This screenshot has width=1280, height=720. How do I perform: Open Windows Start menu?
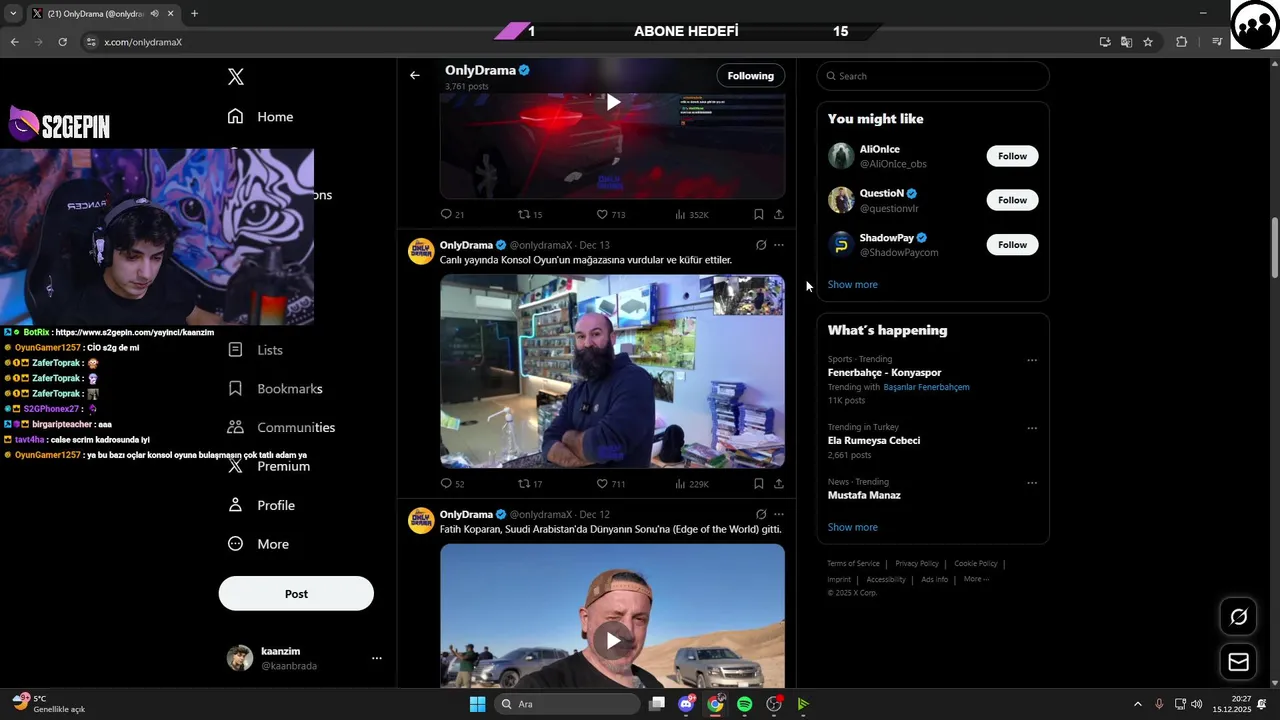[x=477, y=704]
